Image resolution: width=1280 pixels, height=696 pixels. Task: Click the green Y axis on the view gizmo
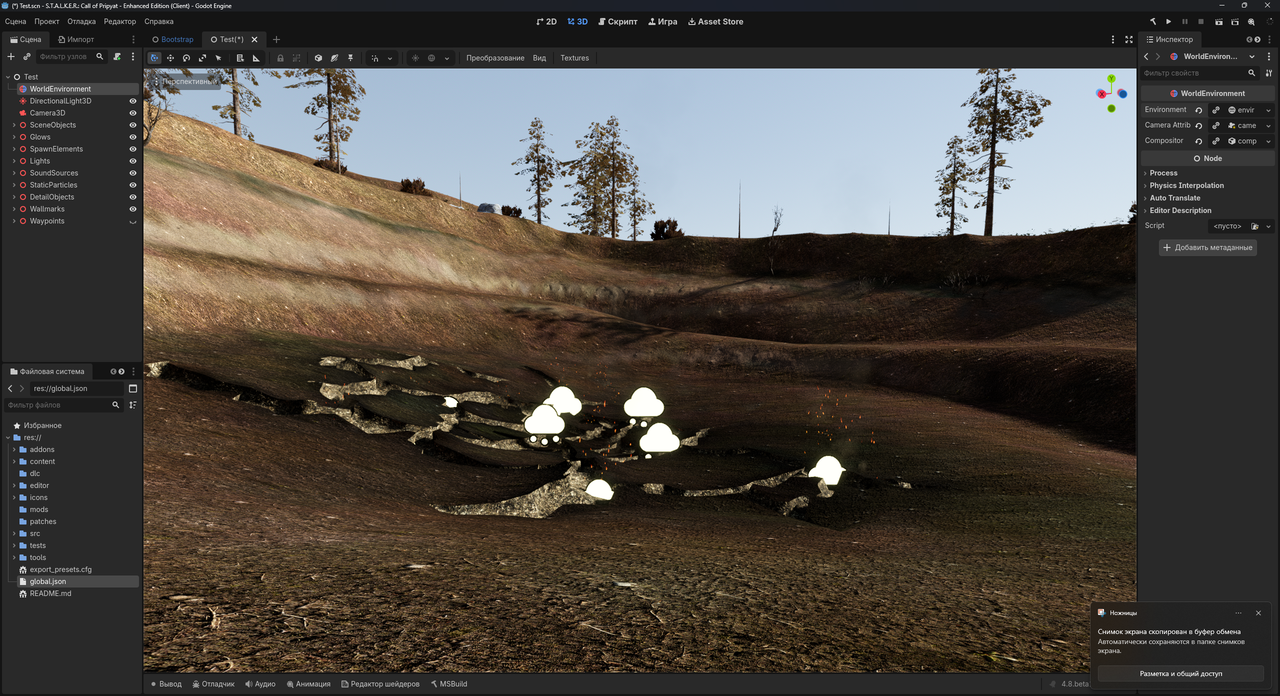[1111, 79]
